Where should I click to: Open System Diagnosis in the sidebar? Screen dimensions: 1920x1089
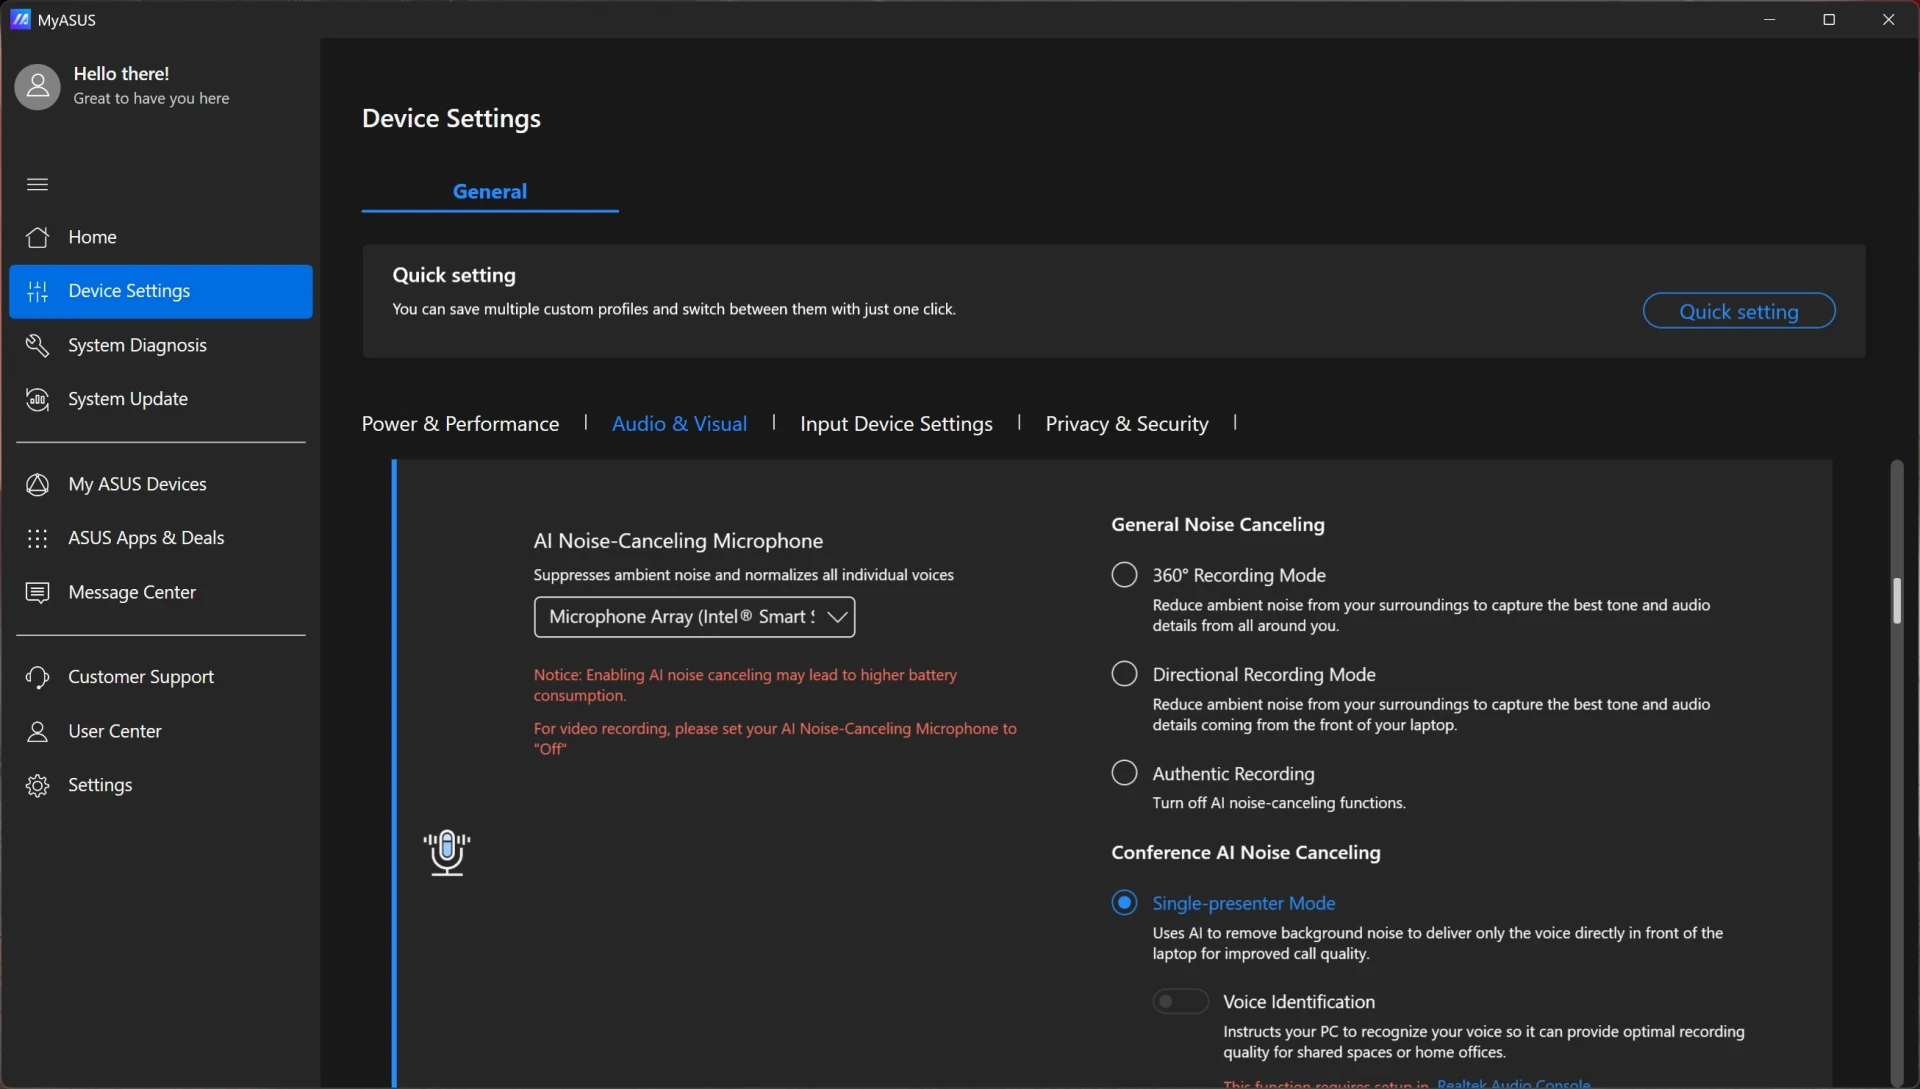pos(161,345)
